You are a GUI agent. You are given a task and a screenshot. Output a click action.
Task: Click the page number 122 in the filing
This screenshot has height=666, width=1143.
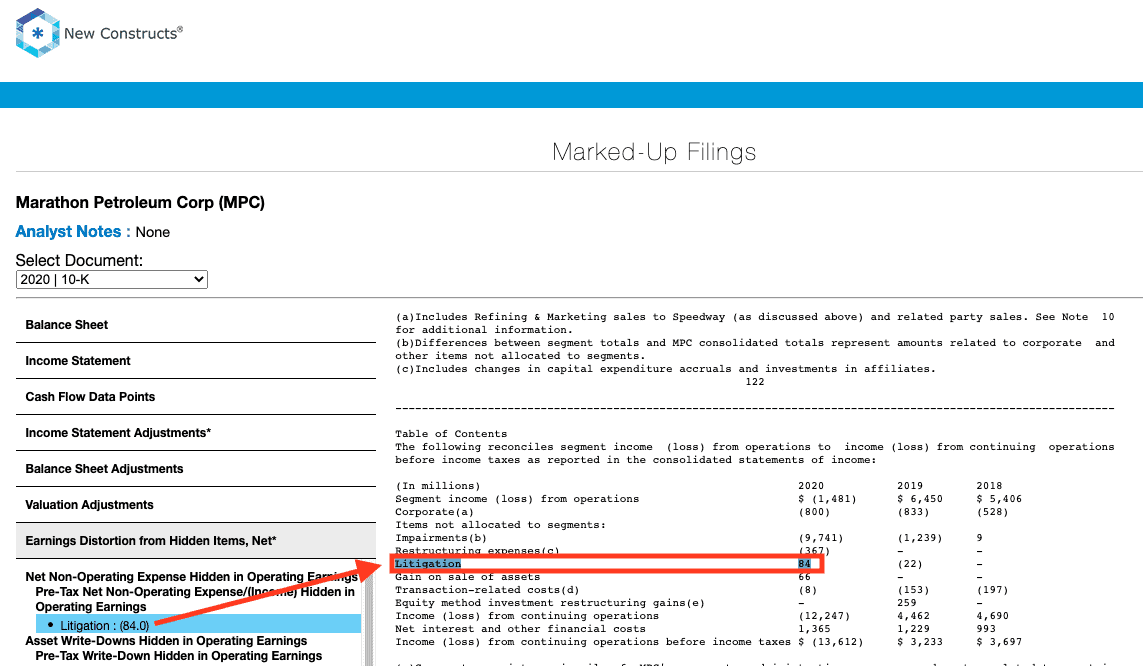pos(754,382)
